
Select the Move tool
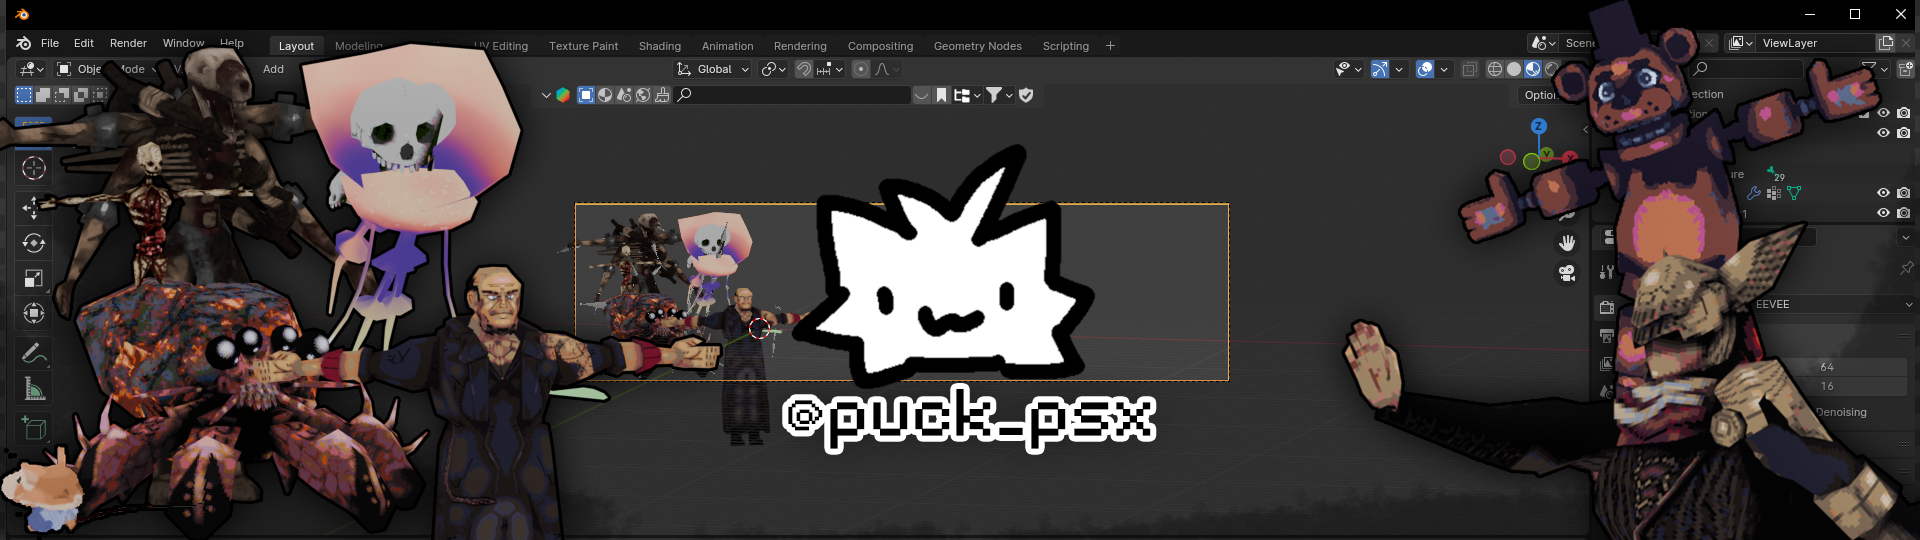point(33,207)
